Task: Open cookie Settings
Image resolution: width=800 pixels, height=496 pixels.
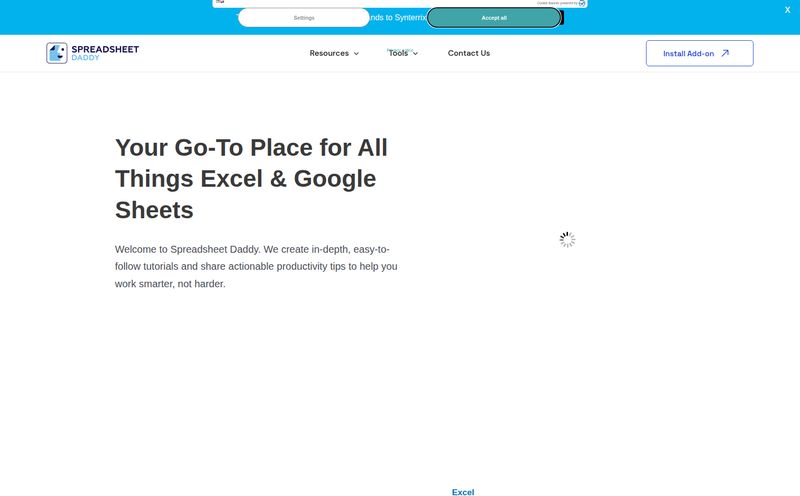Action: (x=303, y=18)
